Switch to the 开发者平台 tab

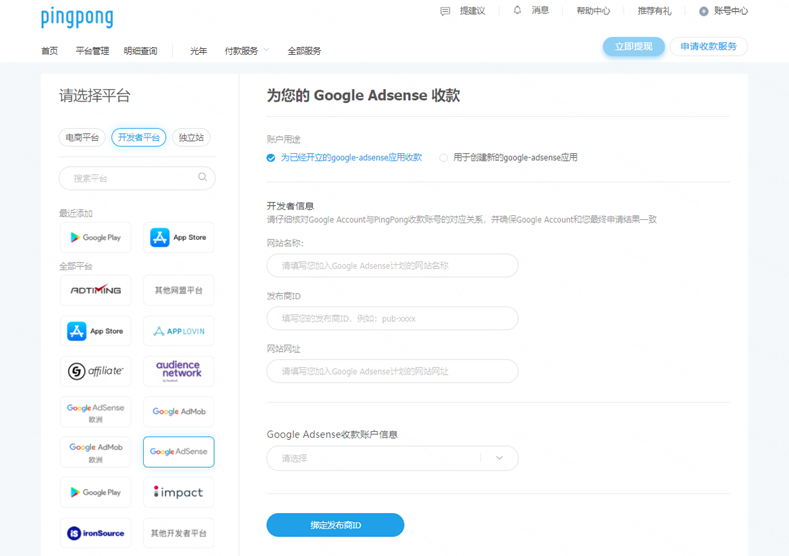click(139, 137)
